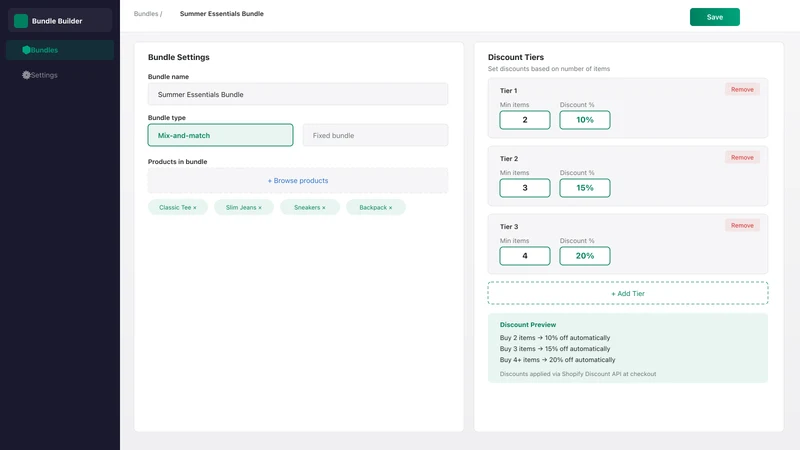Edit Tier 3 Min items field
Screen dimensions: 800x450
(524, 256)
